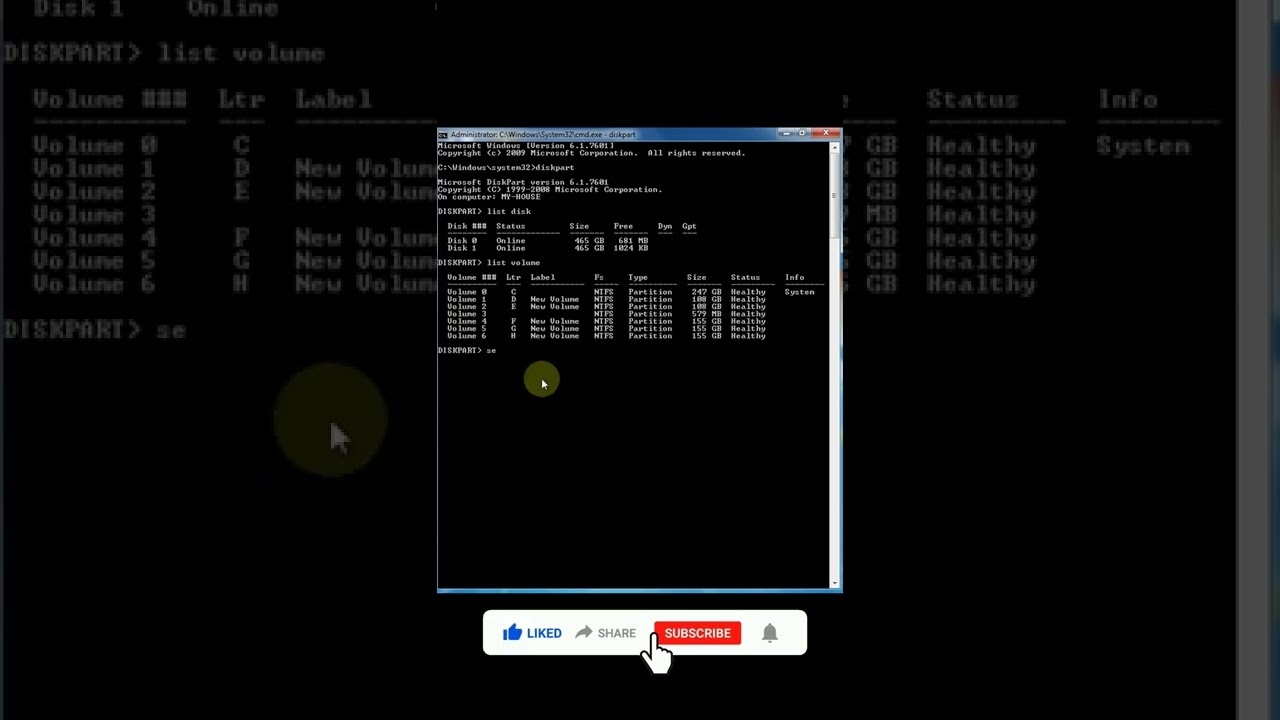Click drive letter 'H' of Volume 6

(513, 336)
